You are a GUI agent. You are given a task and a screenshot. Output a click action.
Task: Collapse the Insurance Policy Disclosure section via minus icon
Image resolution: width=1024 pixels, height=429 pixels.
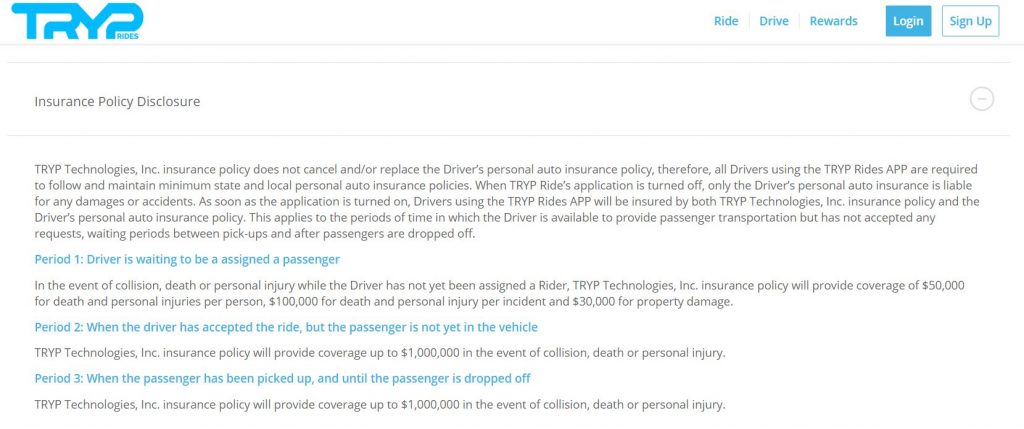[x=982, y=99]
